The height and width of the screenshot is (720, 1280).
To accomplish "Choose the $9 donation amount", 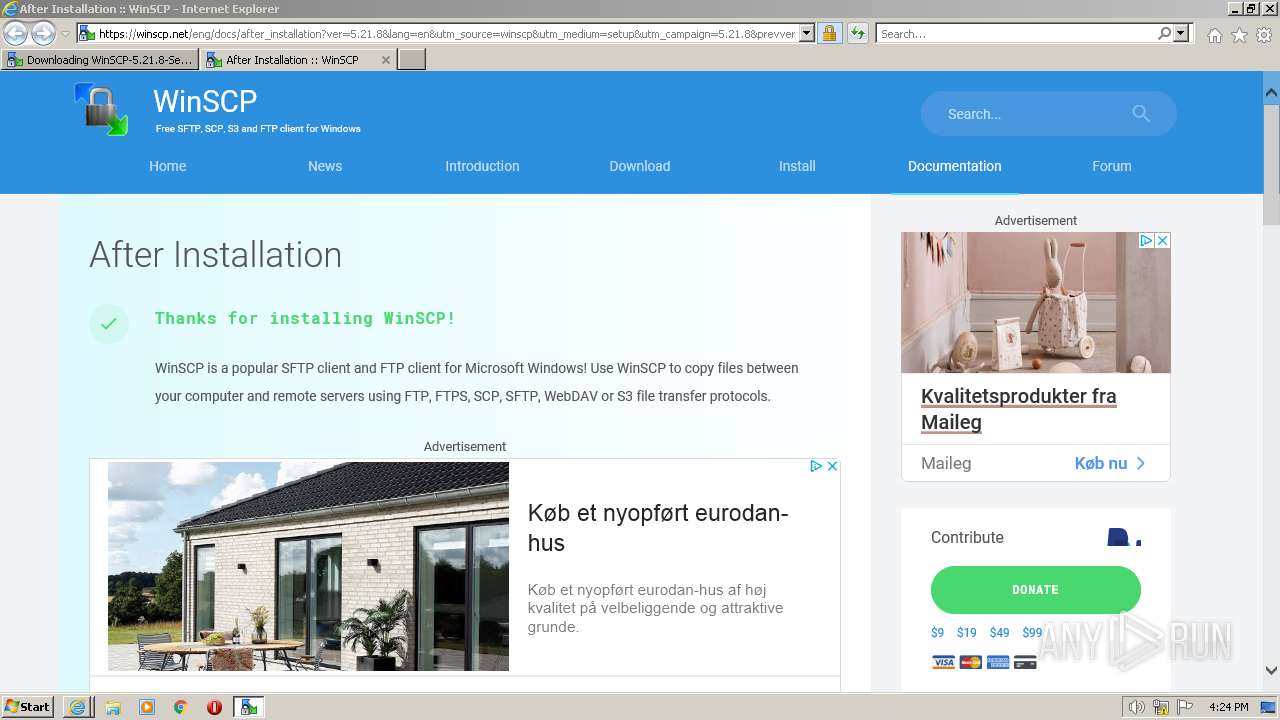I will 937,633.
